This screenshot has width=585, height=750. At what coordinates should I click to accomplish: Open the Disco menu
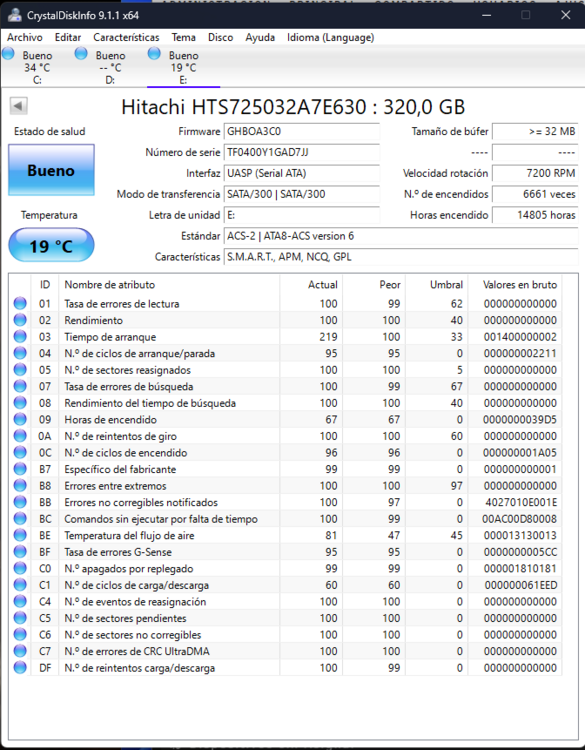pos(221,37)
